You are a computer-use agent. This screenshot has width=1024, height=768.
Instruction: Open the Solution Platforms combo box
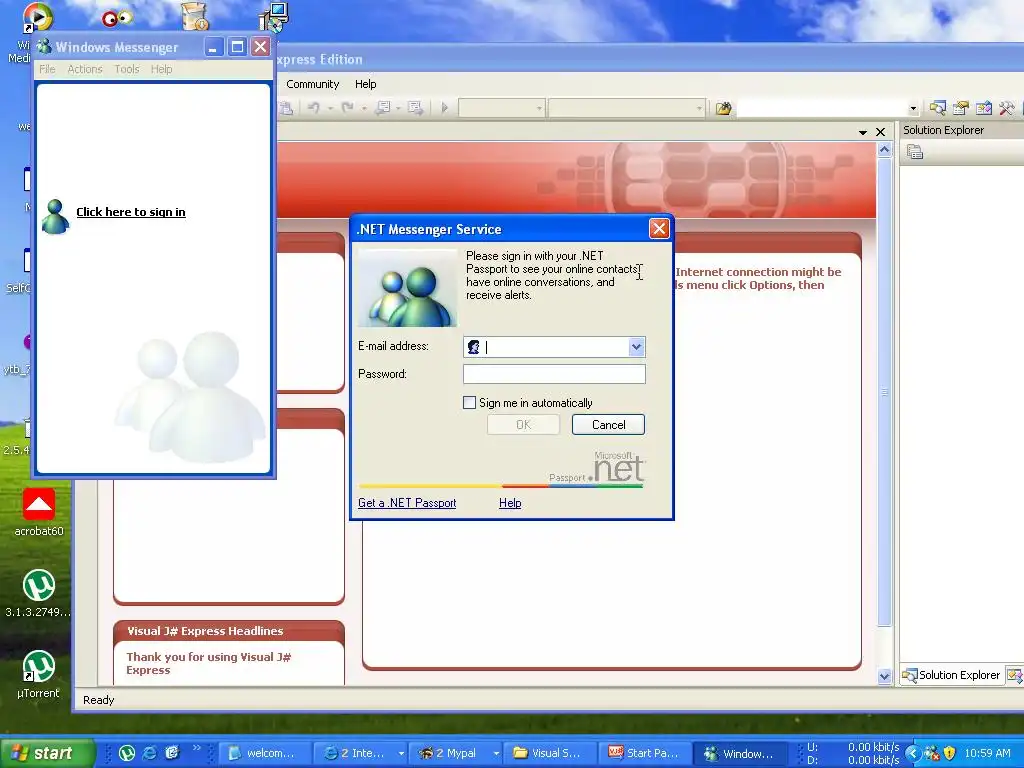tap(626, 108)
